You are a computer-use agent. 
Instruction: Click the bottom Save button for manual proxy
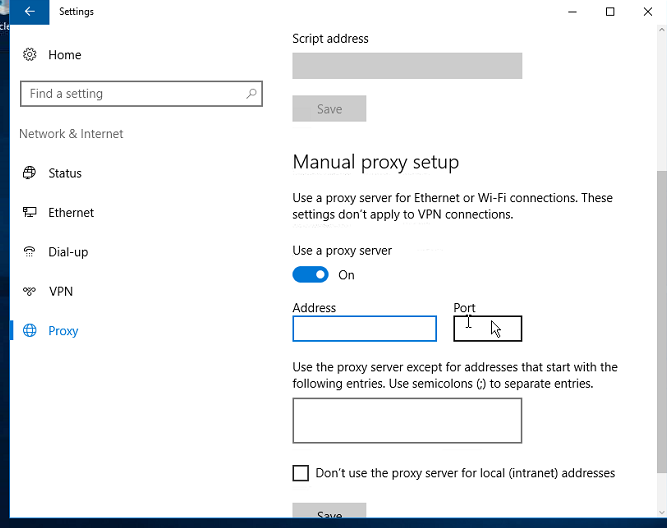pyautogui.click(x=329, y=511)
